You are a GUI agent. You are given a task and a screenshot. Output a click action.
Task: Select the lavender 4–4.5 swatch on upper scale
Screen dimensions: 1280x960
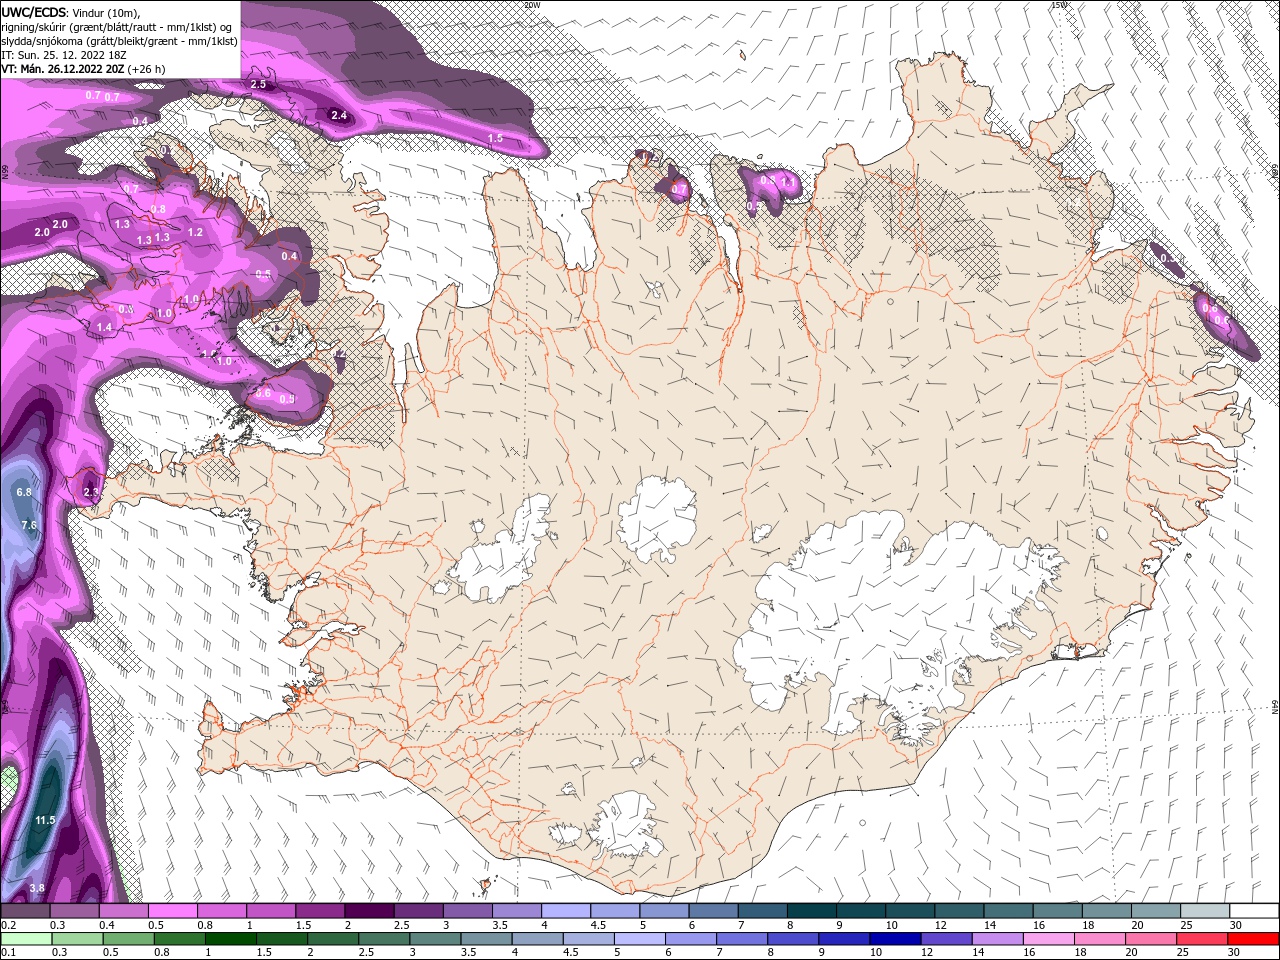(566, 911)
